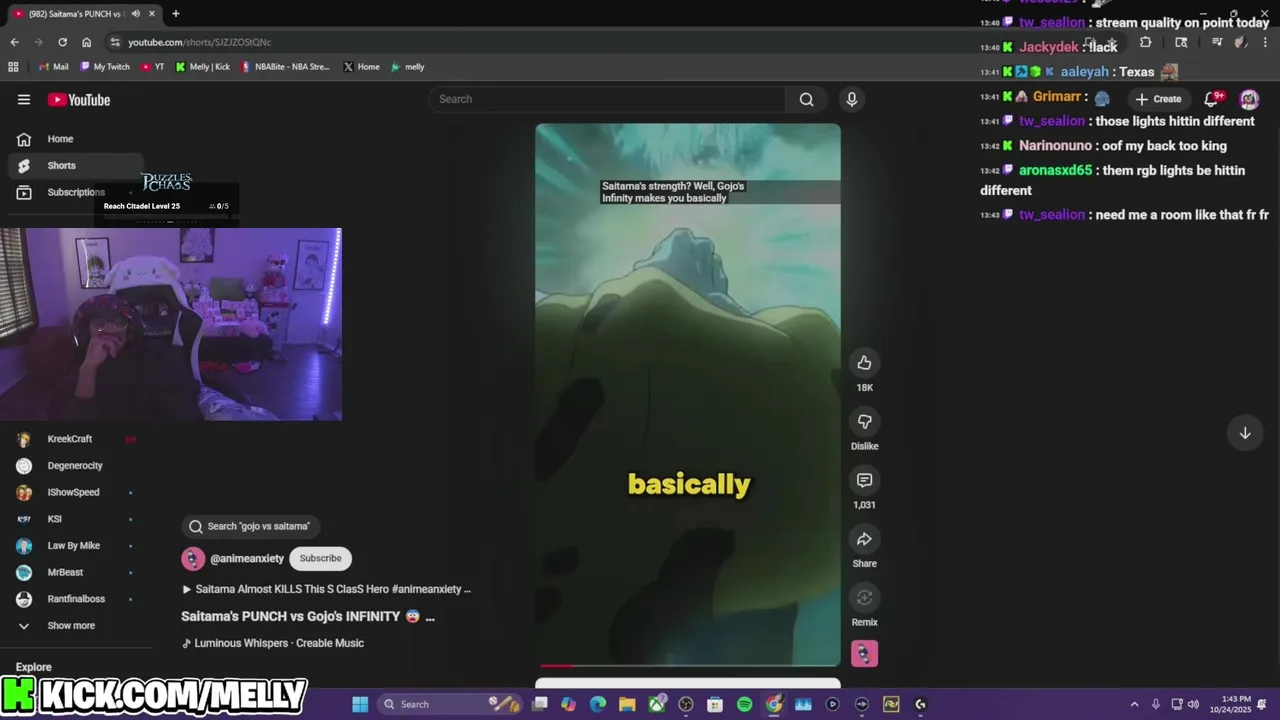
Task: Click the sound thumbnail below Remix
Action: 864,654
